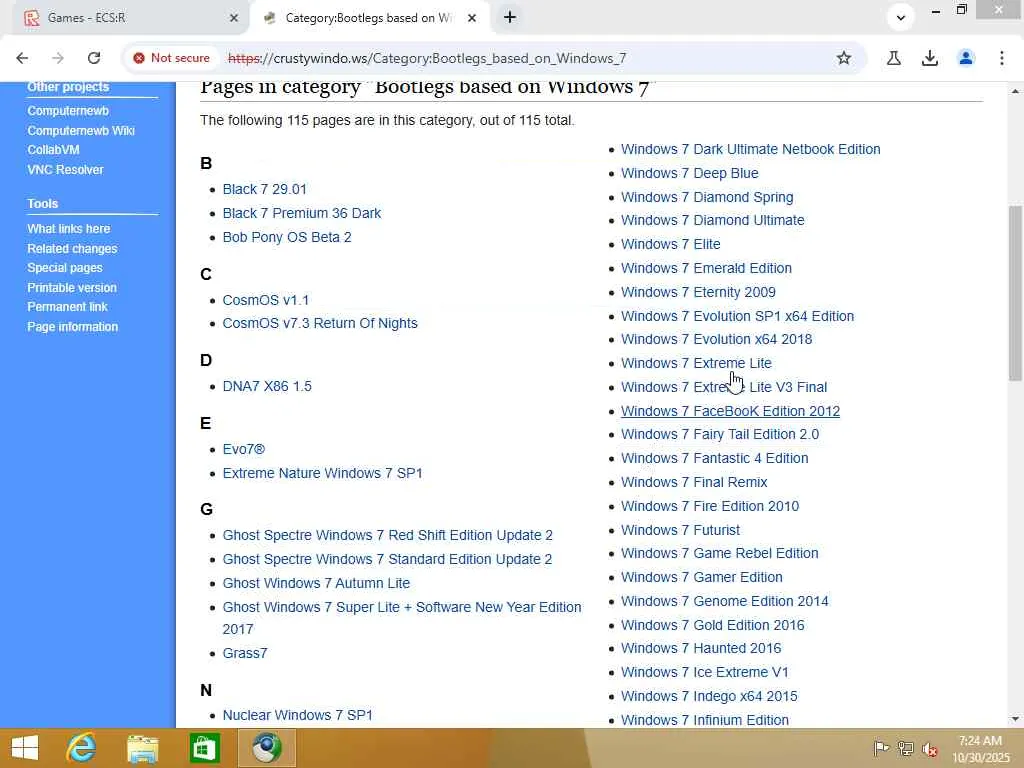Close the Games - ECS:R tab
This screenshot has height=768, width=1024.
234,18
